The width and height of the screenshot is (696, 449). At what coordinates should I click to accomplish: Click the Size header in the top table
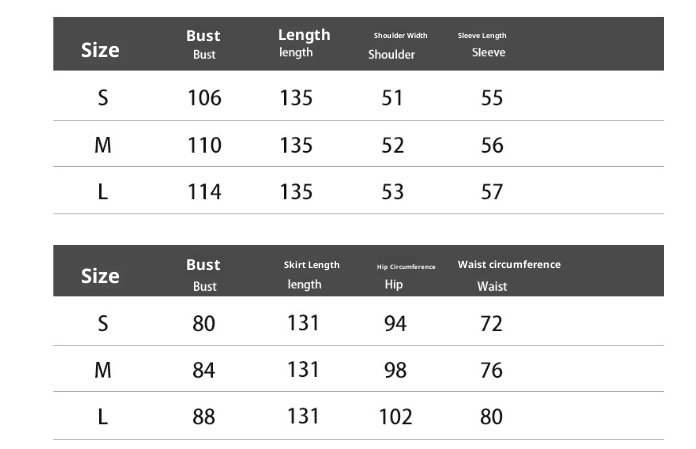pyautogui.click(x=100, y=50)
